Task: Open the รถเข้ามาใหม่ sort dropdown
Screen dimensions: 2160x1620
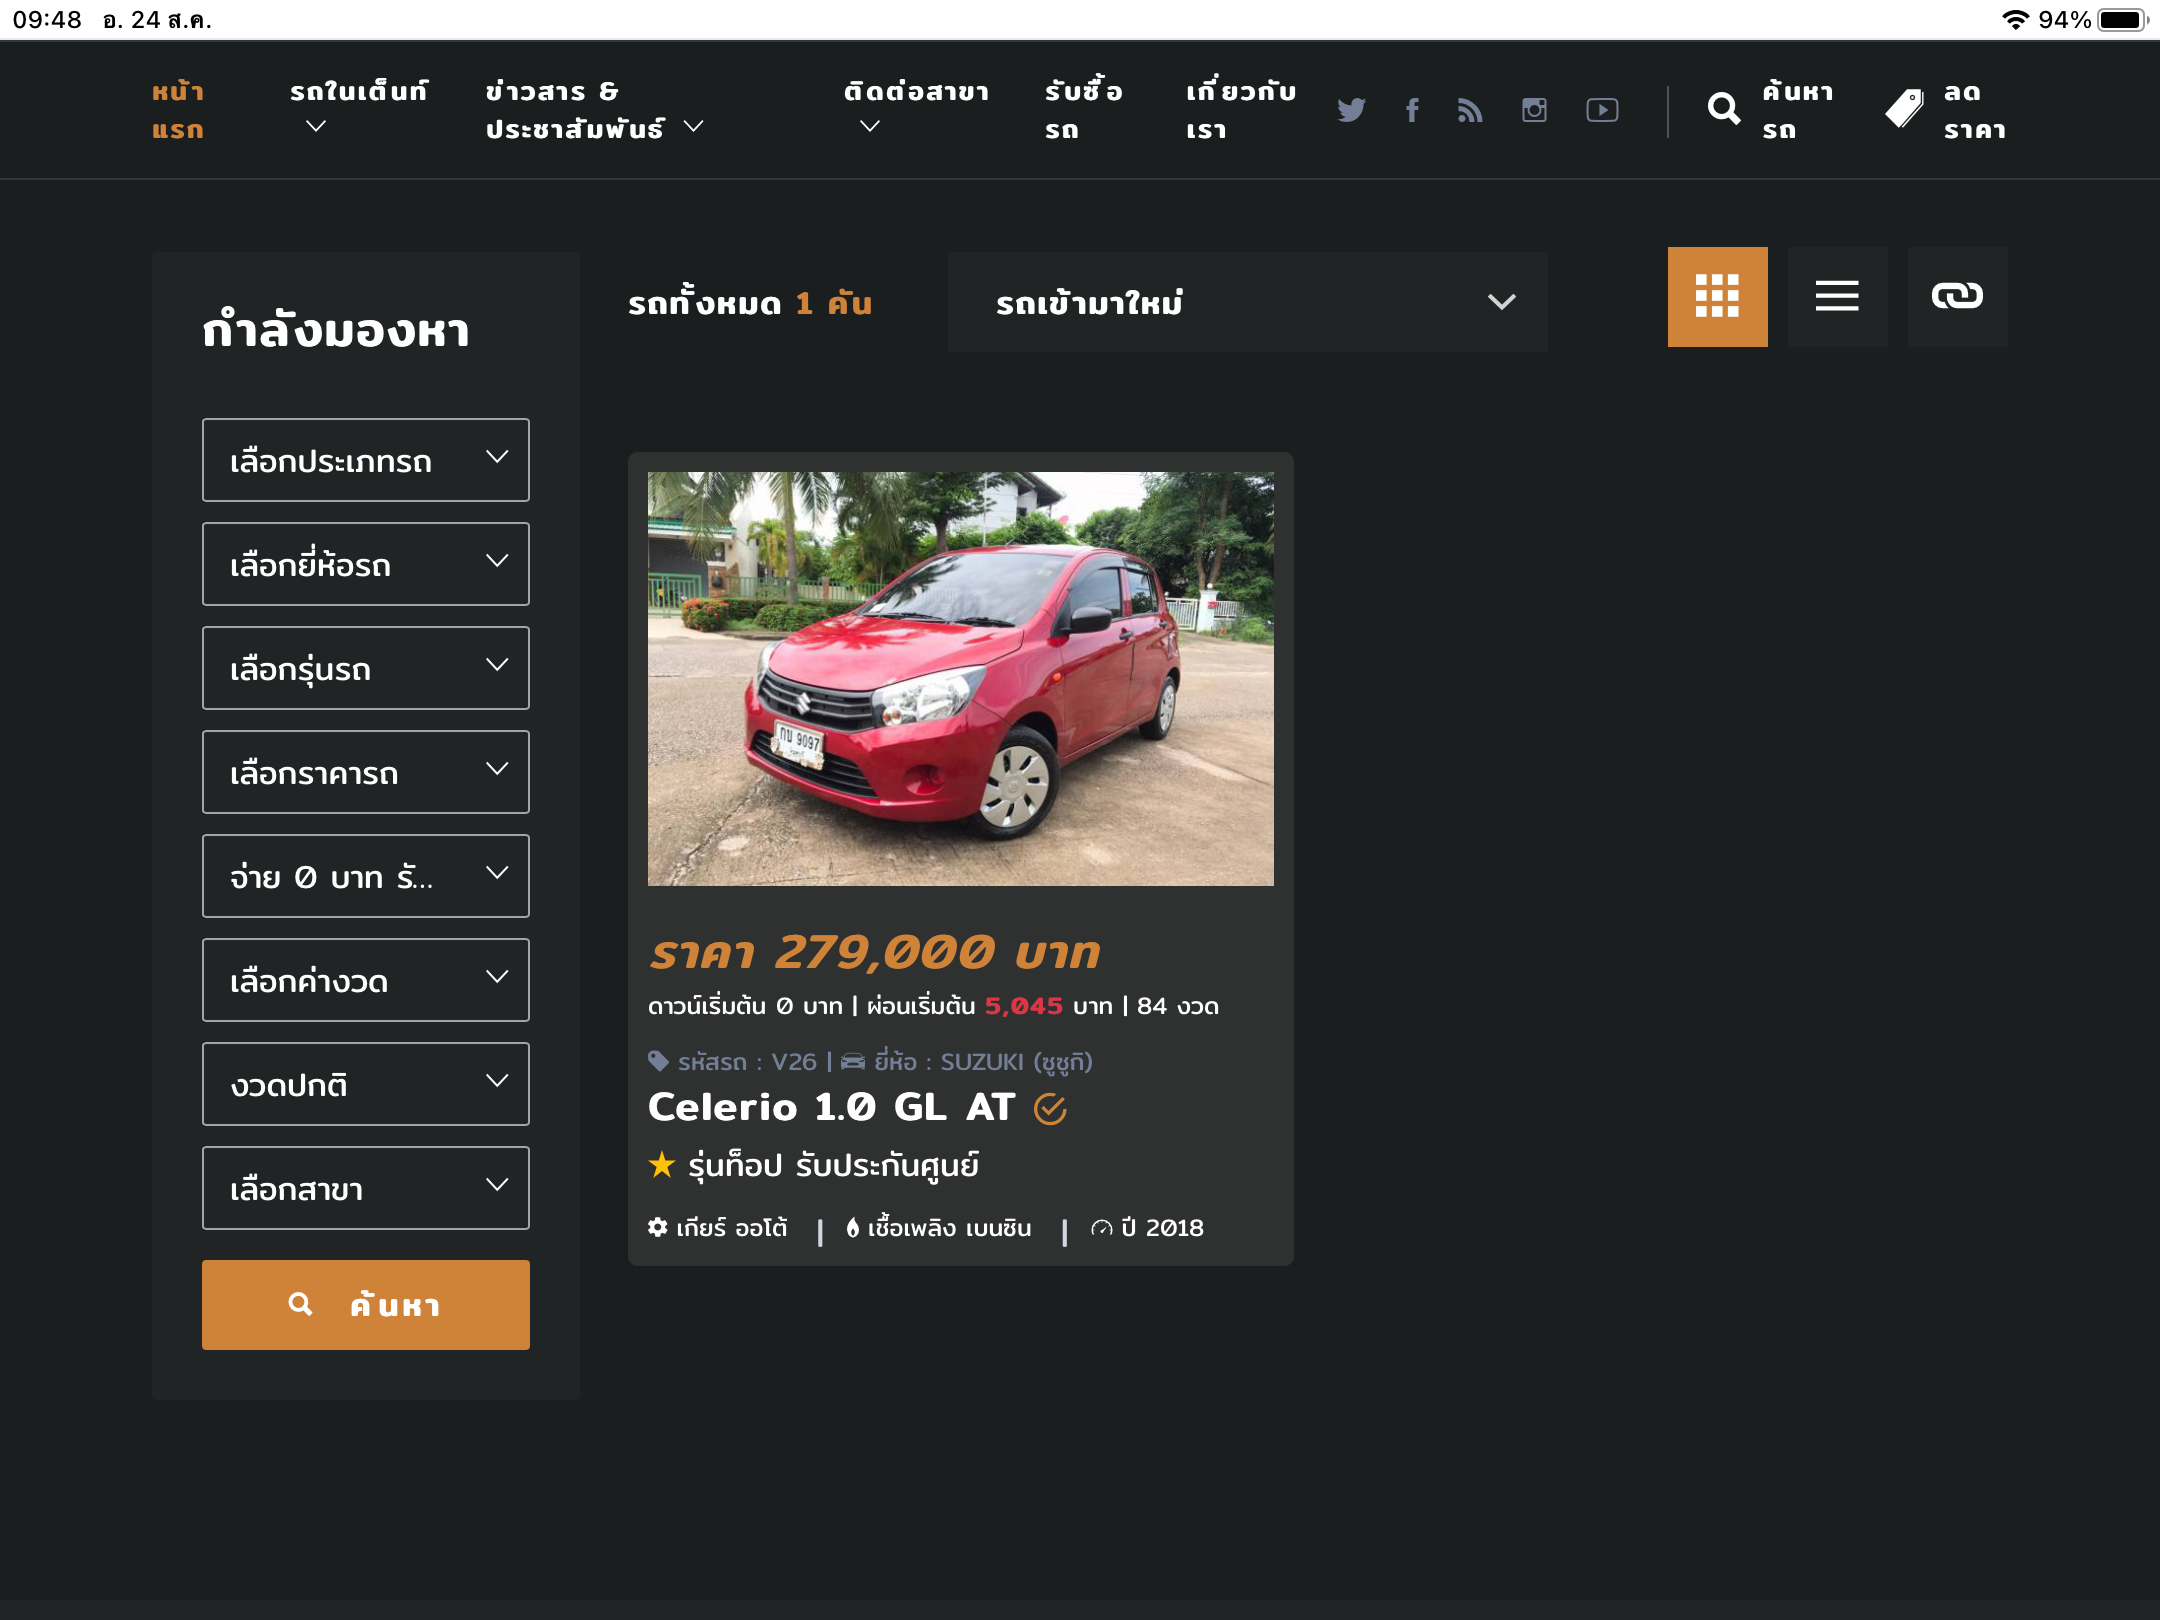Action: pyautogui.click(x=1247, y=302)
